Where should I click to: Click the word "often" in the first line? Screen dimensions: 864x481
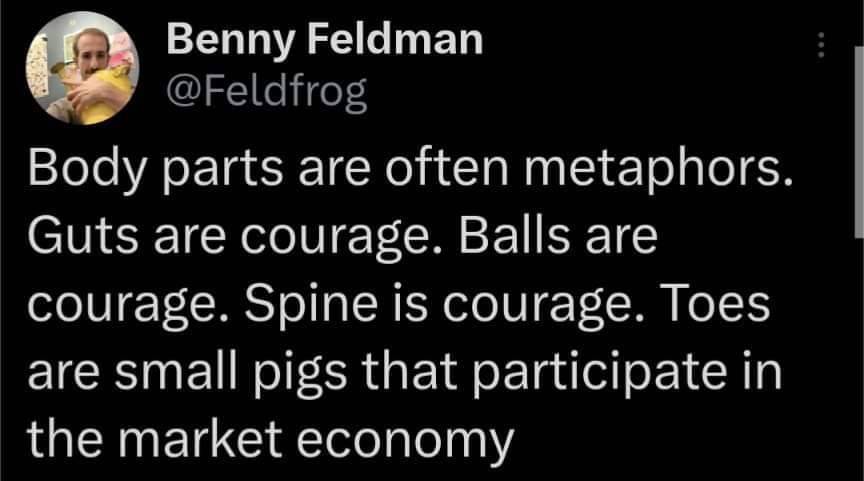pyautogui.click(x=446, y=168)
